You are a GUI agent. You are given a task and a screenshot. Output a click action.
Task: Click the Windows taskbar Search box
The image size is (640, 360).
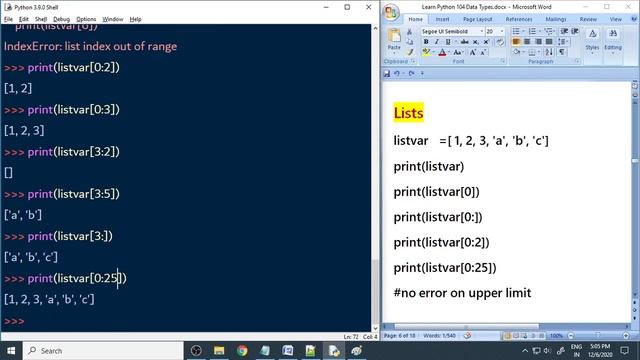(103, 351)
